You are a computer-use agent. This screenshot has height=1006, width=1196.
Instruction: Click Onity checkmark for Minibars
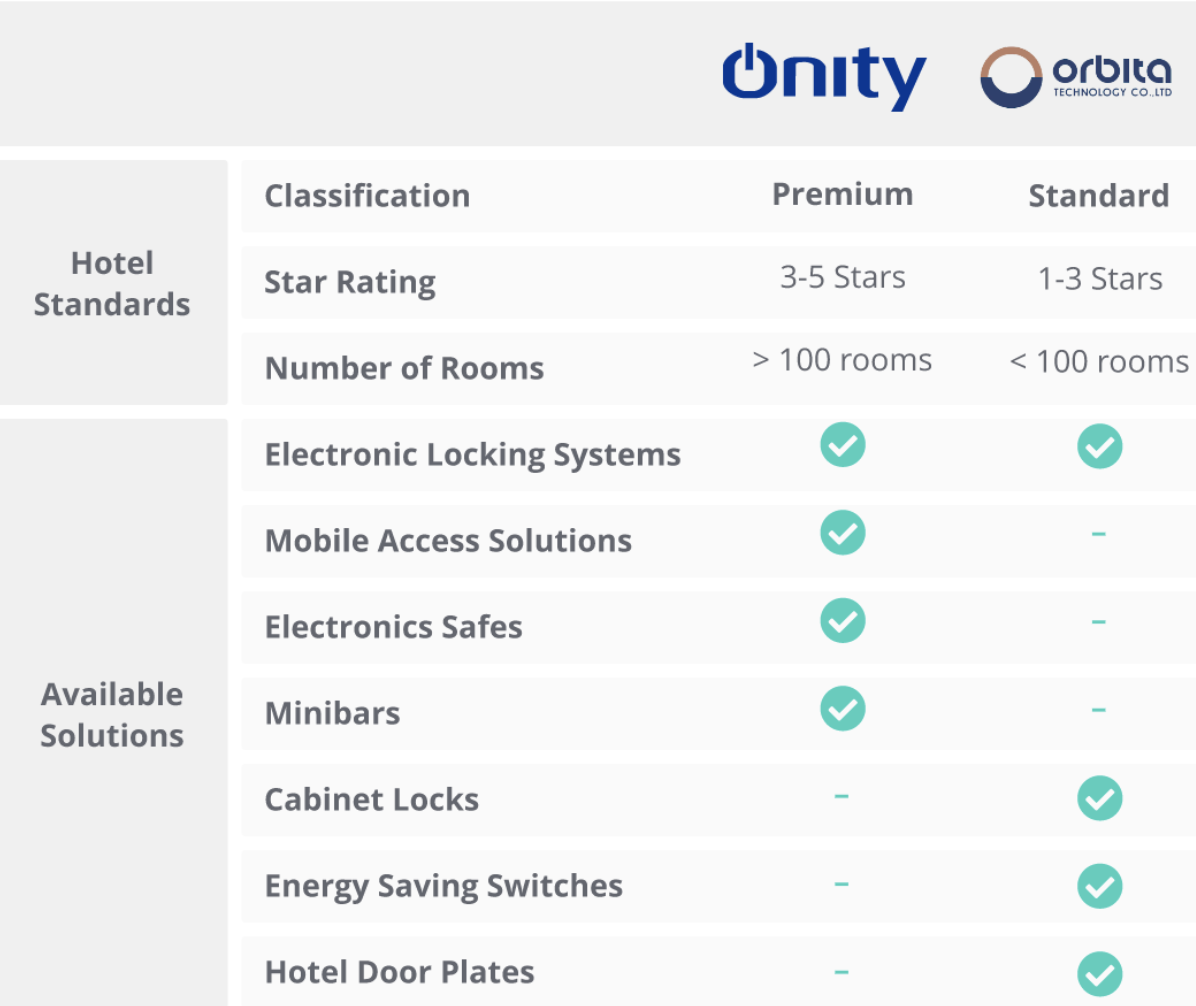tap(843, 709)
